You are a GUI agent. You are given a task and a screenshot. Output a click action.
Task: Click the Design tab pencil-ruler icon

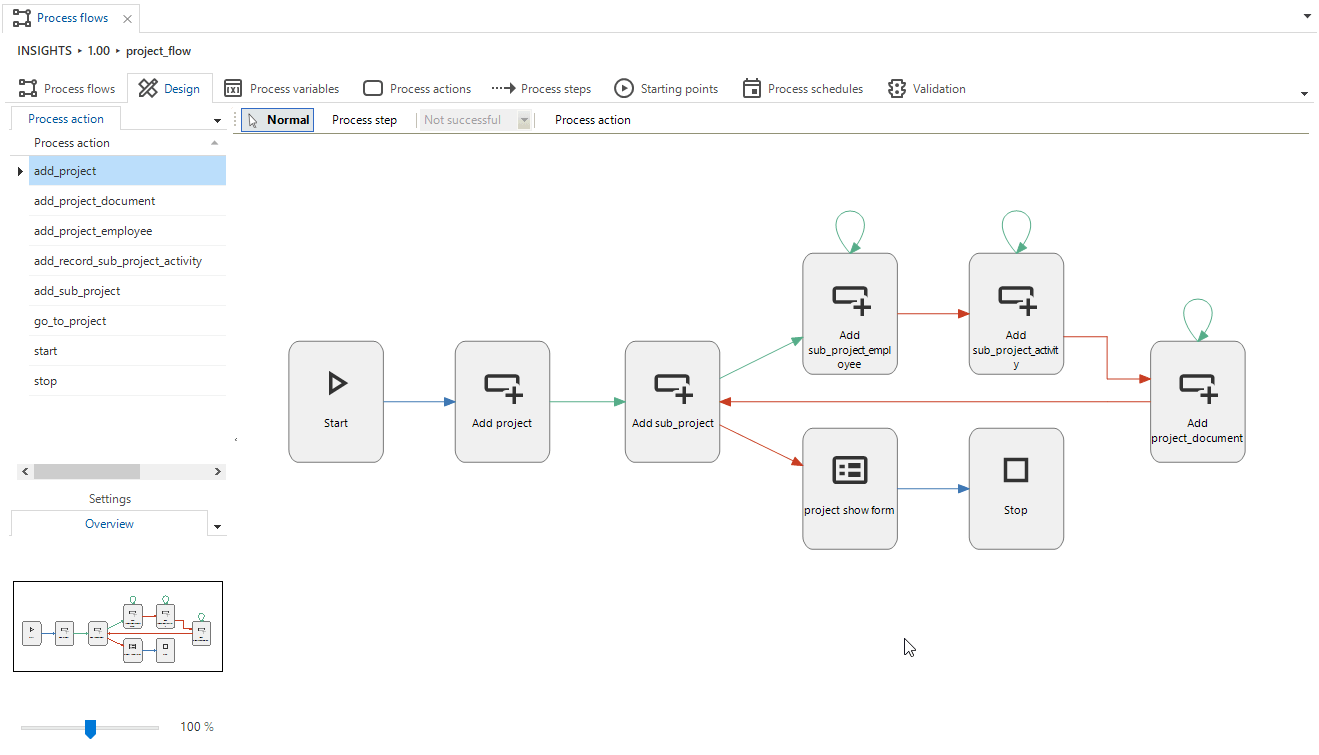(148, 88)
